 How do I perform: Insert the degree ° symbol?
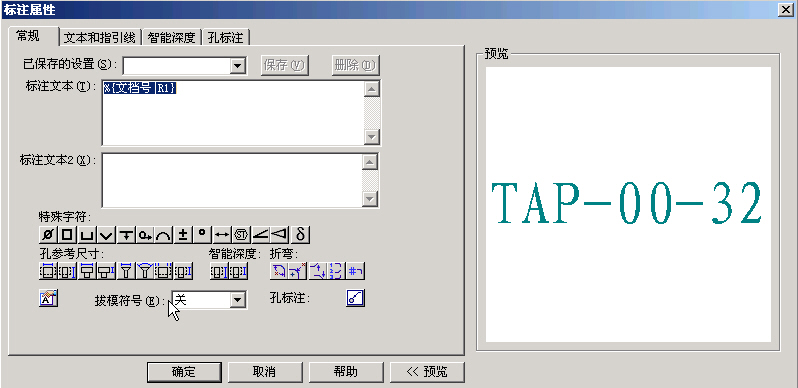[203, 235]
